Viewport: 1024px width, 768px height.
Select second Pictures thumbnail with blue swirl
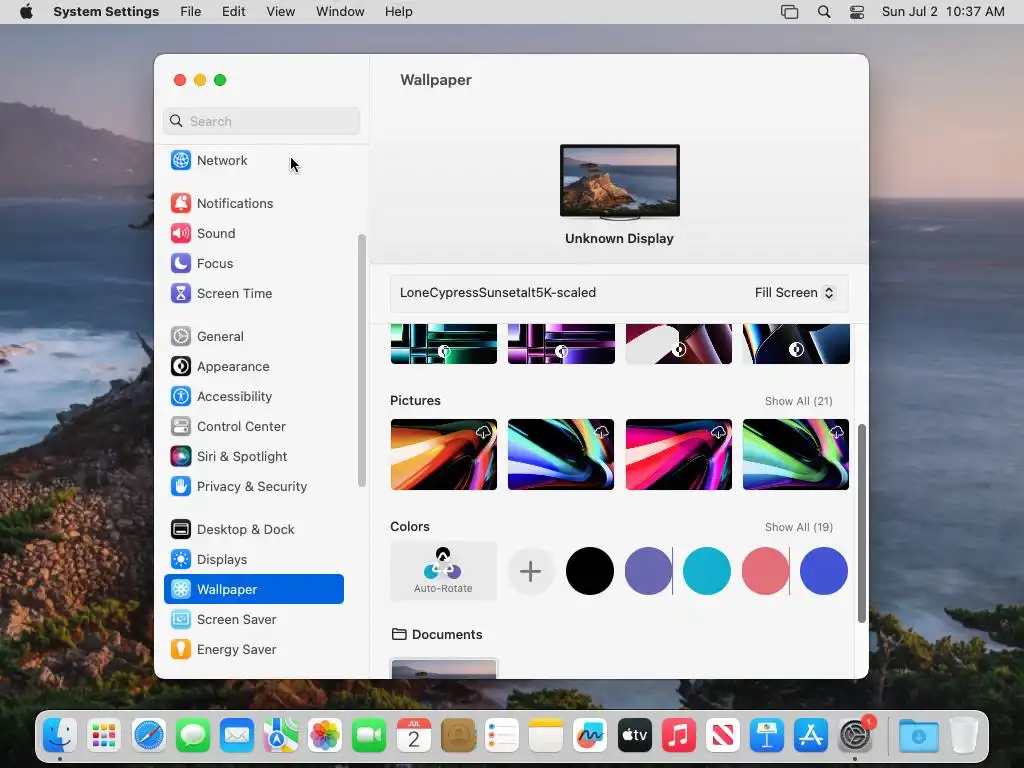pos(561,455)
